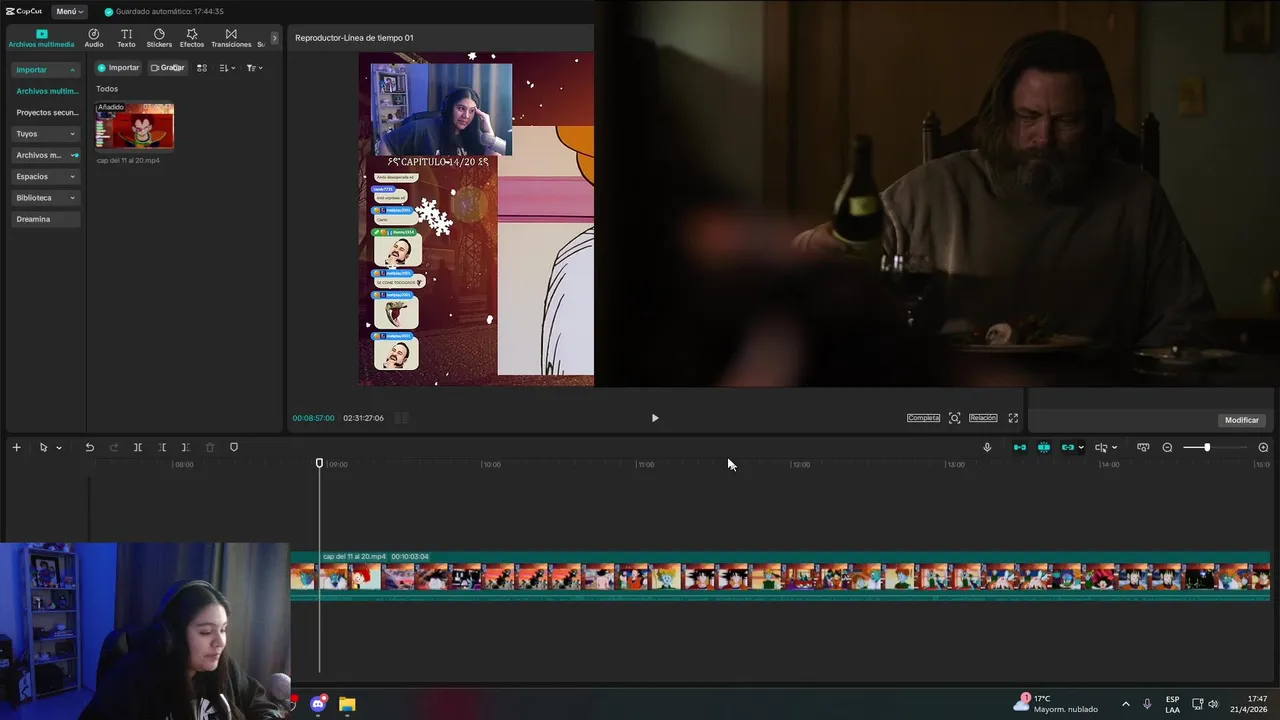
Task: Show hidden system tray icons
Action: [1125, 704]
